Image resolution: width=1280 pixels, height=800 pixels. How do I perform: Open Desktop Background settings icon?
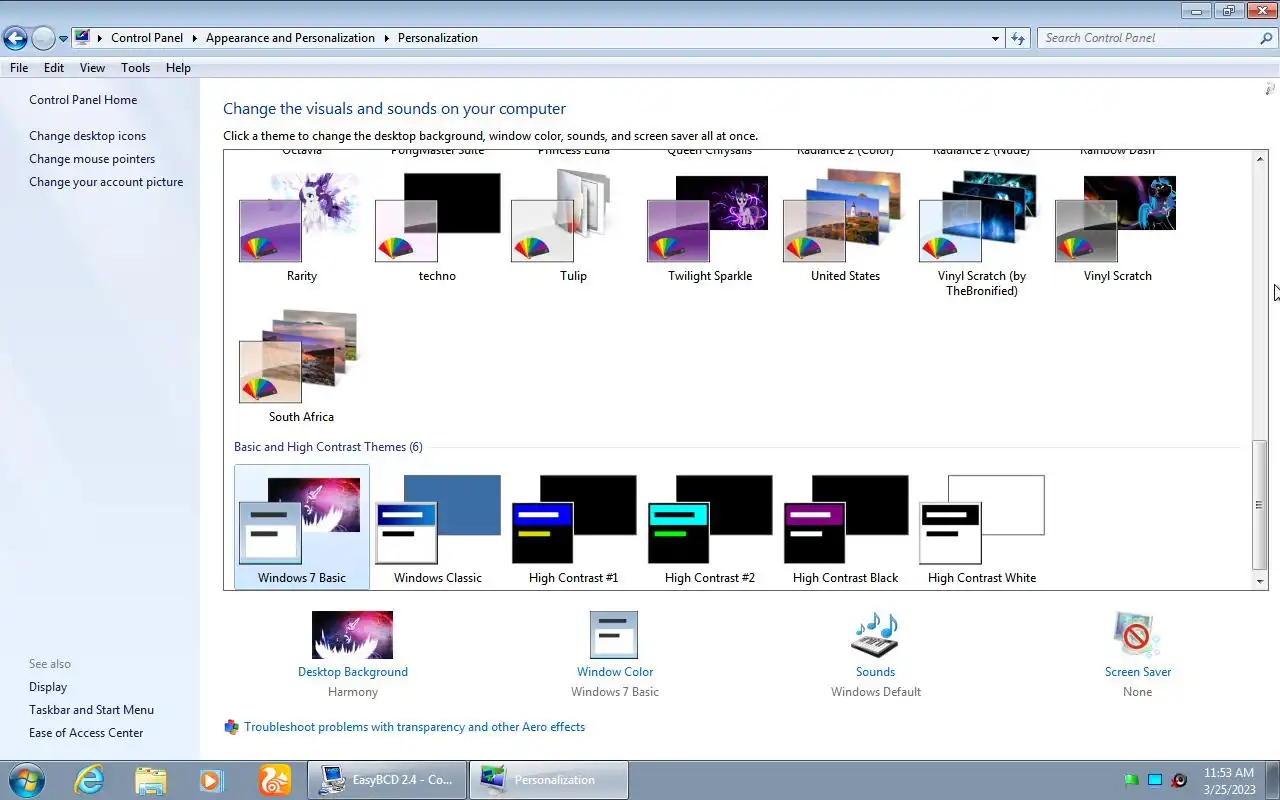(352, 635)
